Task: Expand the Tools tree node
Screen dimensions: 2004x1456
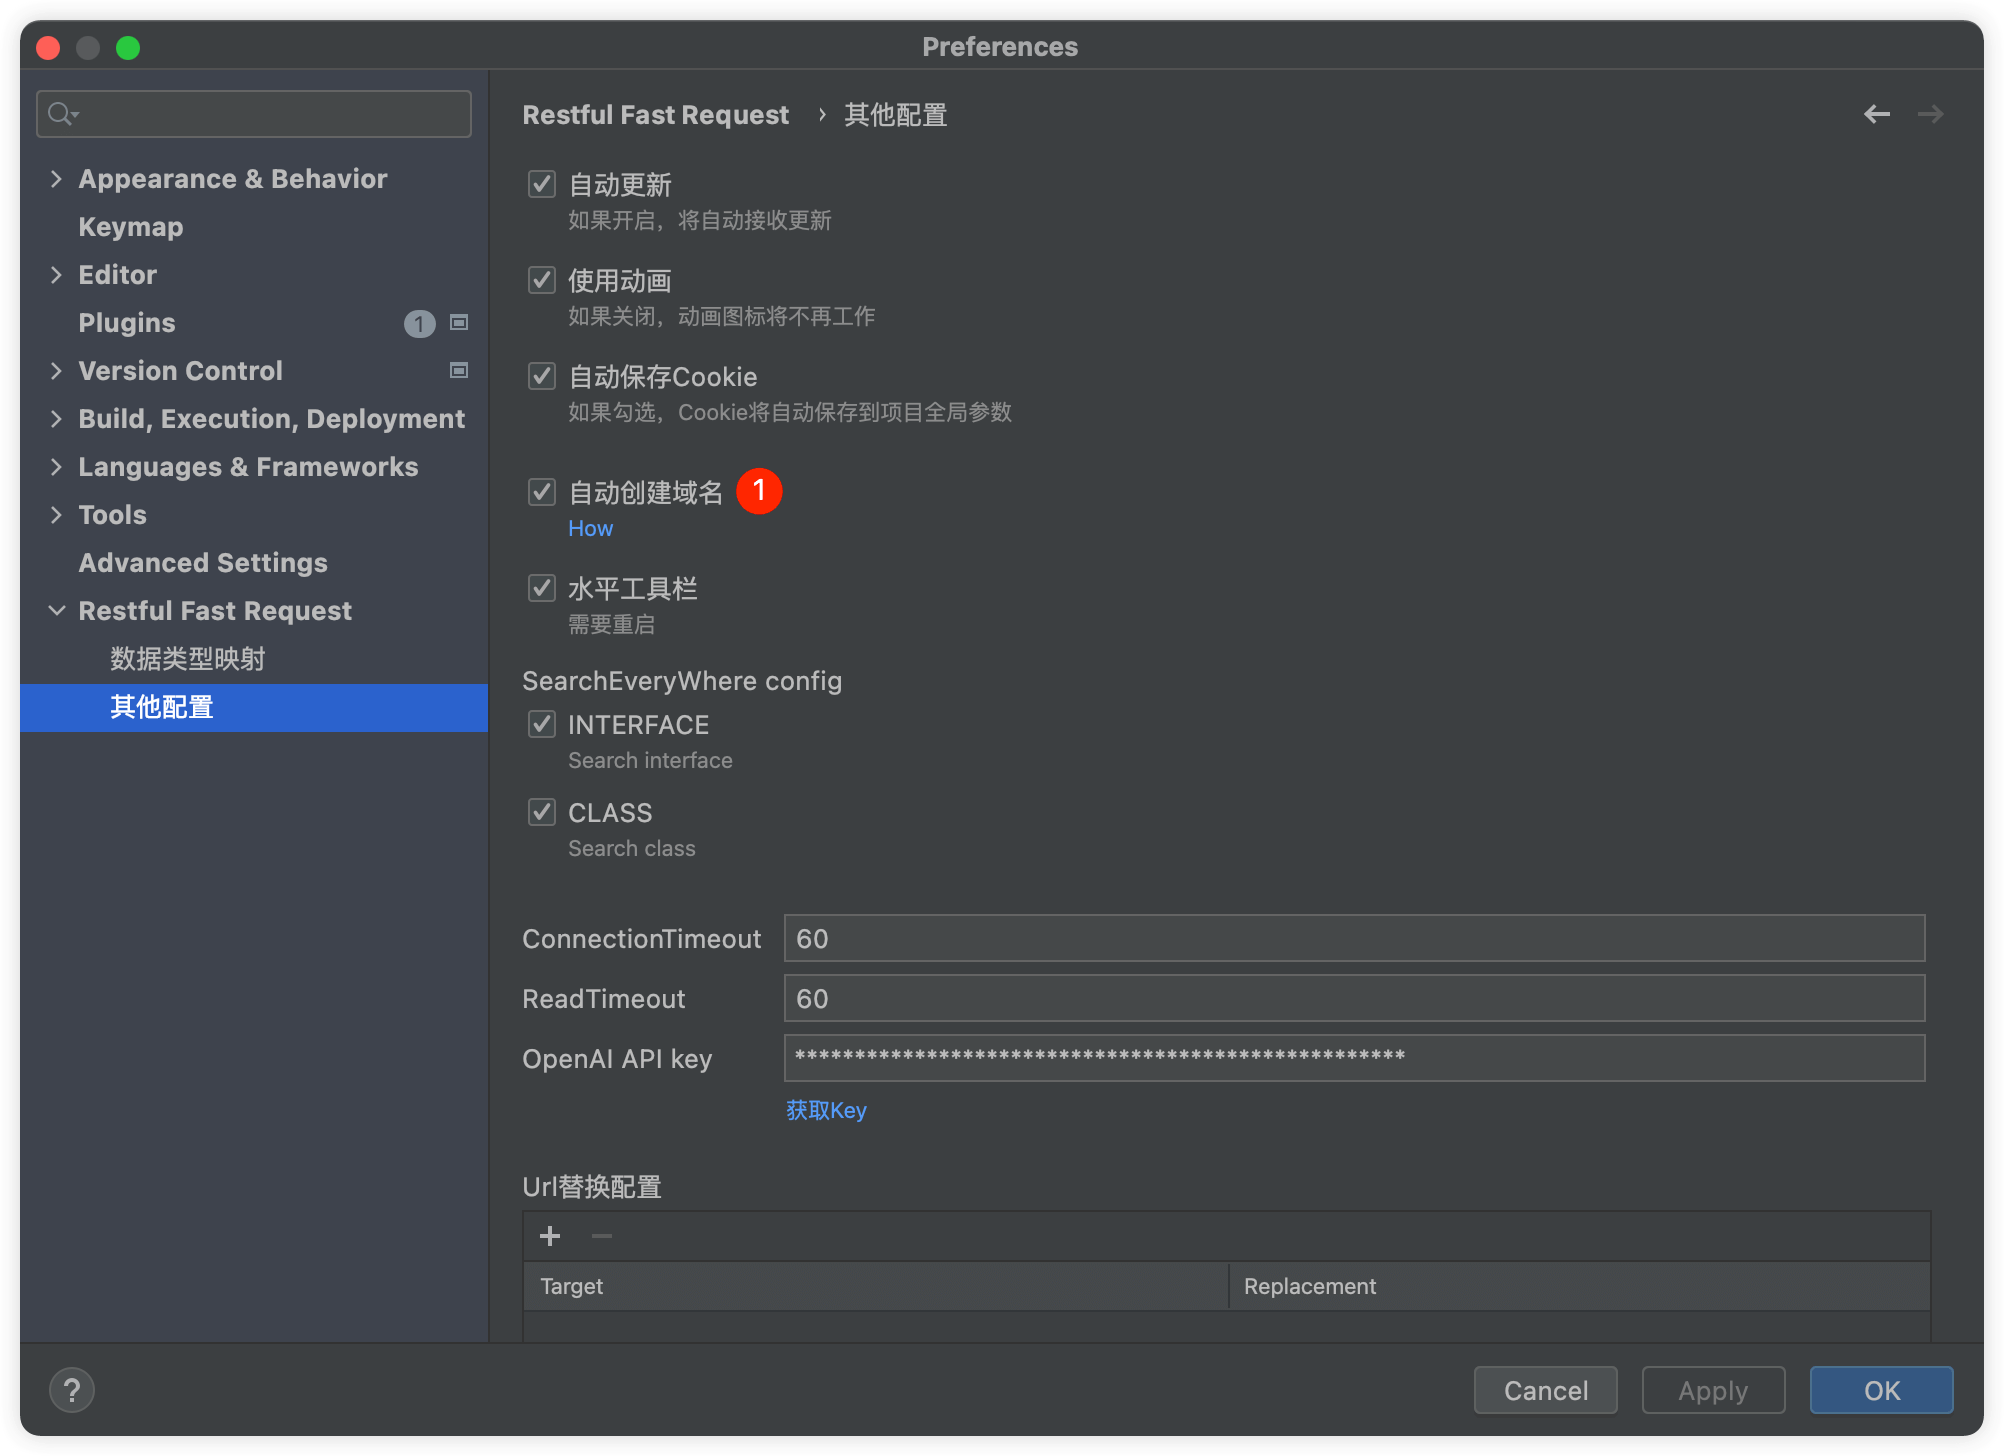Action: (56, 514)
